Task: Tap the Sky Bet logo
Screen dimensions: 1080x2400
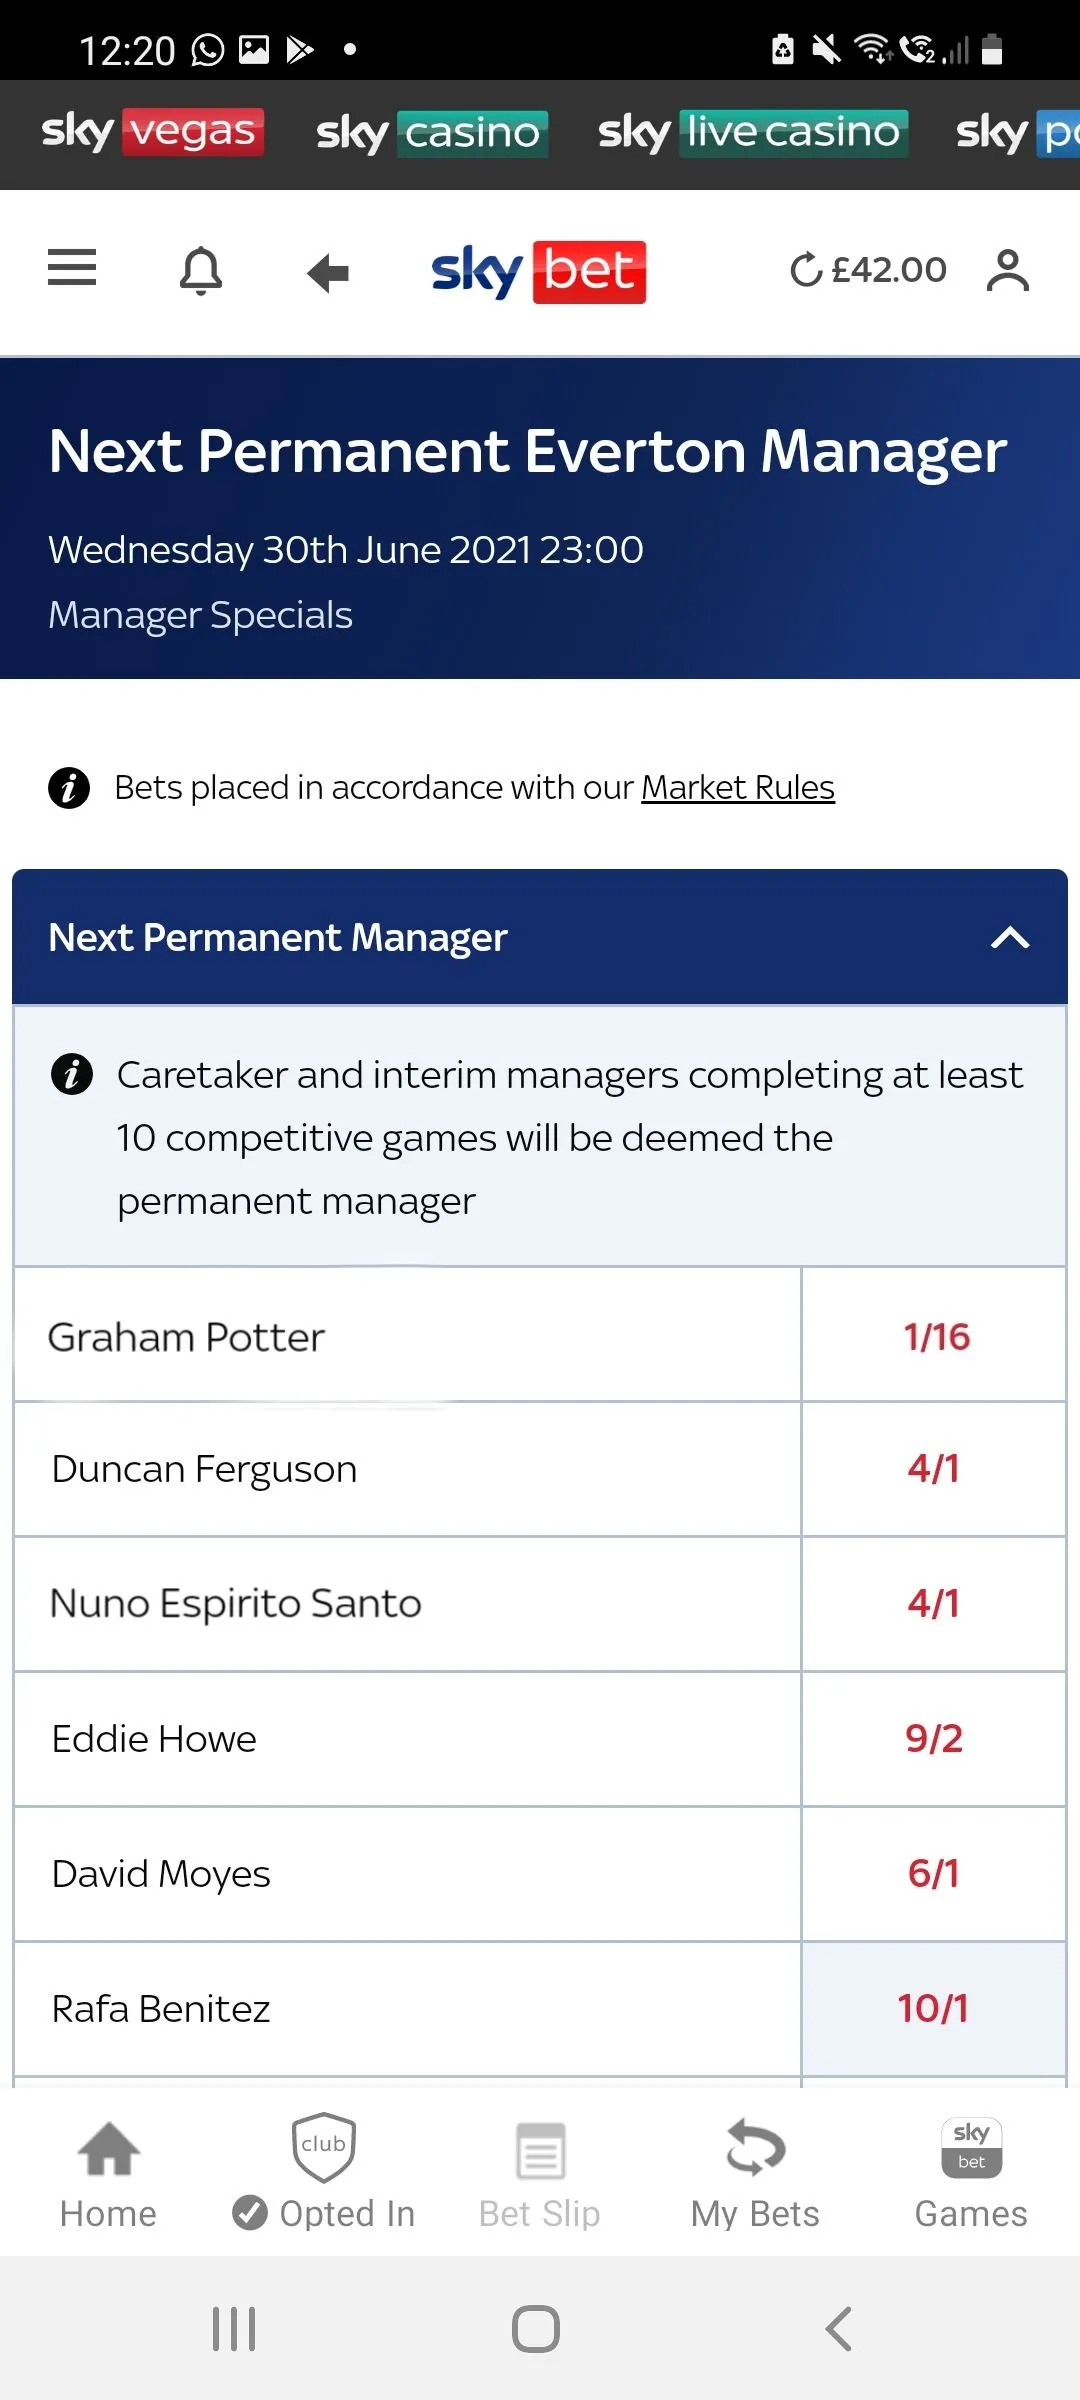Action: 538,271
